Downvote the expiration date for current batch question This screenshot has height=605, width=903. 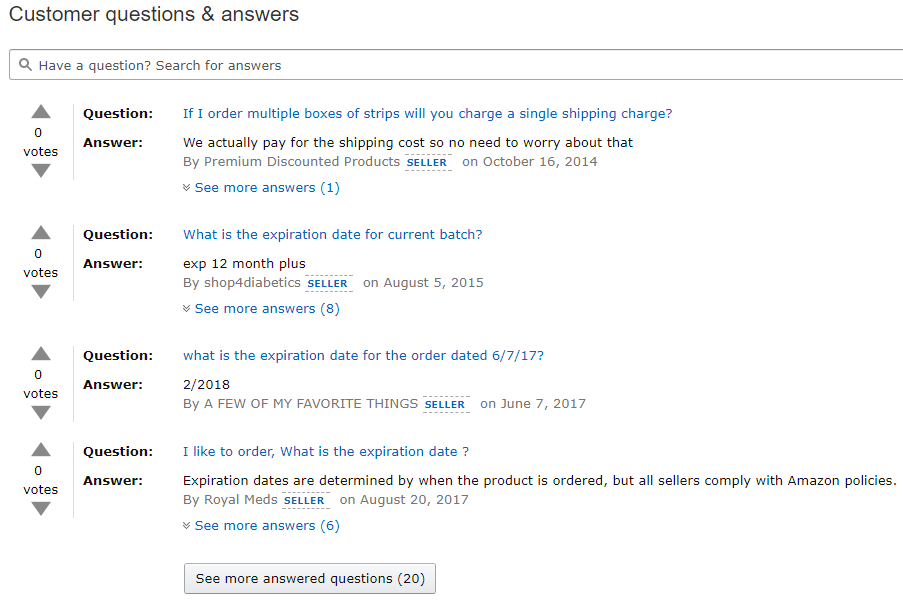tap(40, 291)
